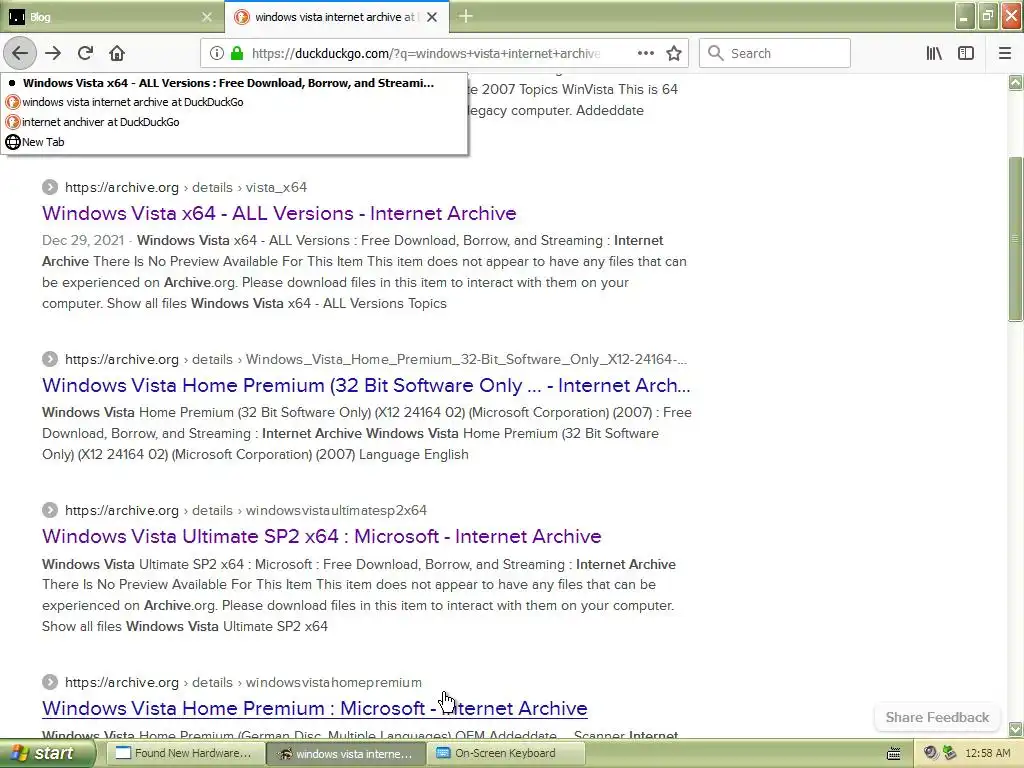This screenshot has height=768, width=1024.
Task: Go back with the browser back arrow
Action: click(x=20, y=54)
